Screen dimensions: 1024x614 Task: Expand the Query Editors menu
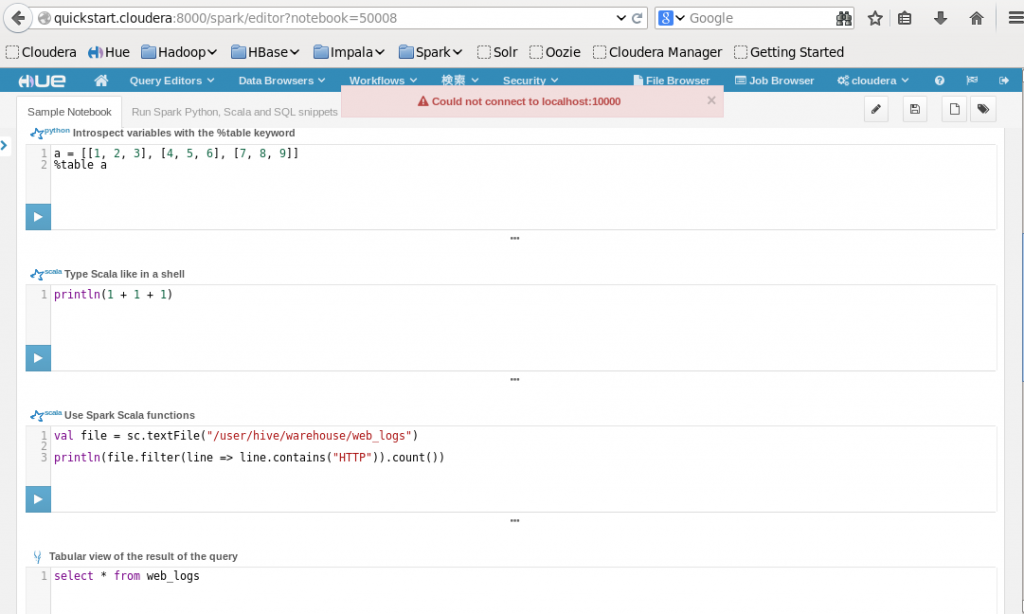click(172, 80)
